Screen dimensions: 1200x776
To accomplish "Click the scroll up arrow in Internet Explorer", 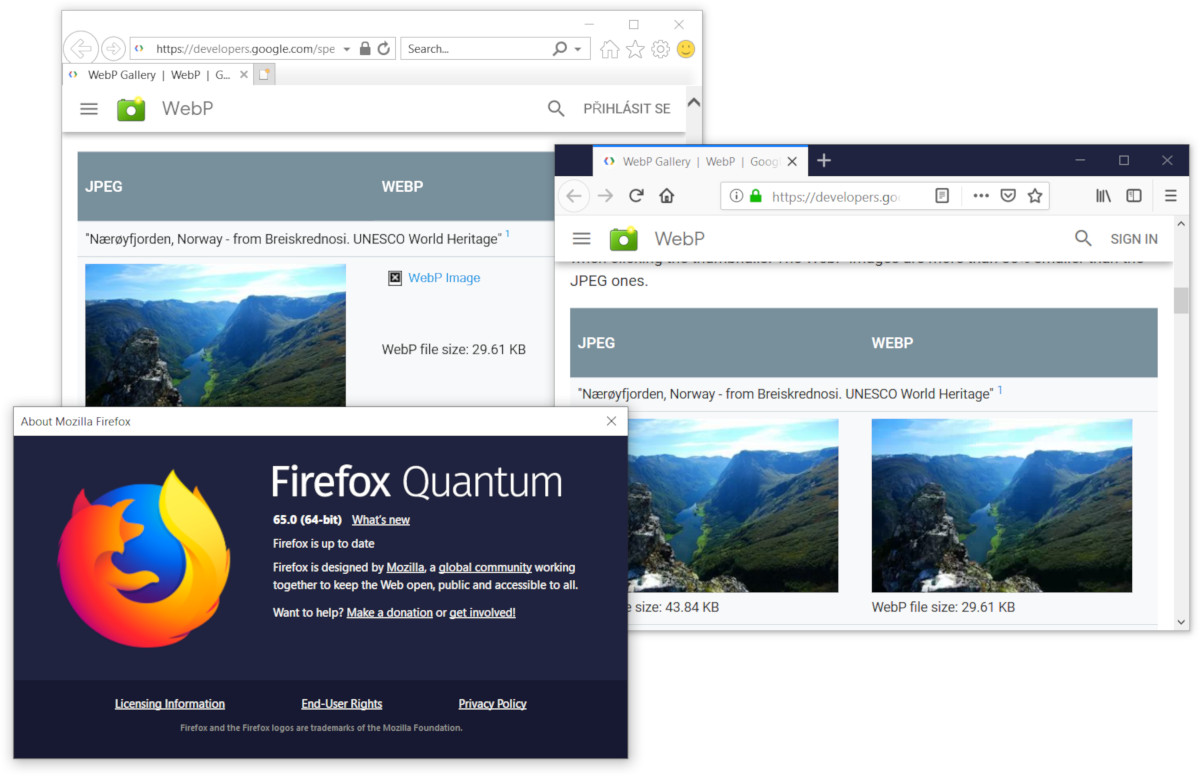I will coord(694,101).
